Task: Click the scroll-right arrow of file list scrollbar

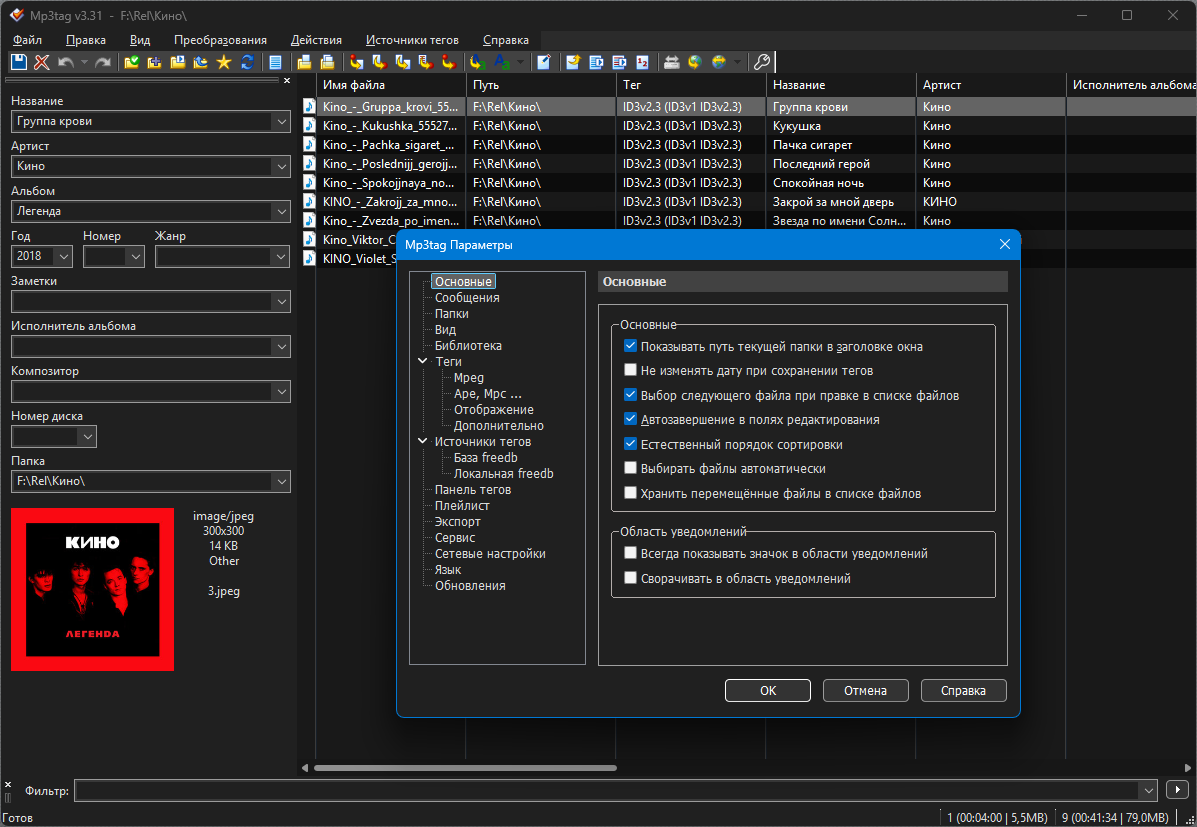Action: pyautogui.click(x=1188, y=767)
